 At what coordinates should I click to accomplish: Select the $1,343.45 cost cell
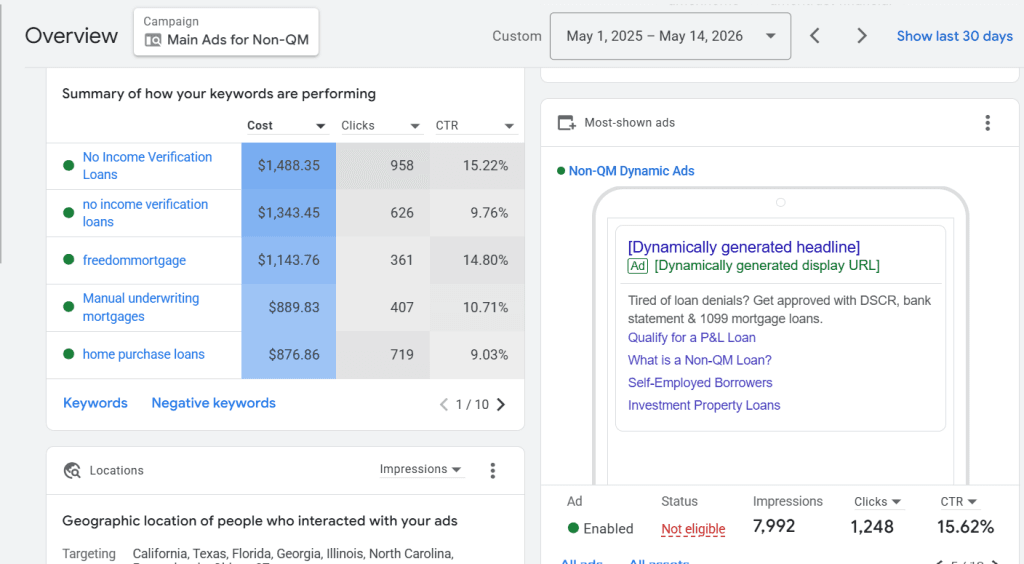(x=289, y=213)
